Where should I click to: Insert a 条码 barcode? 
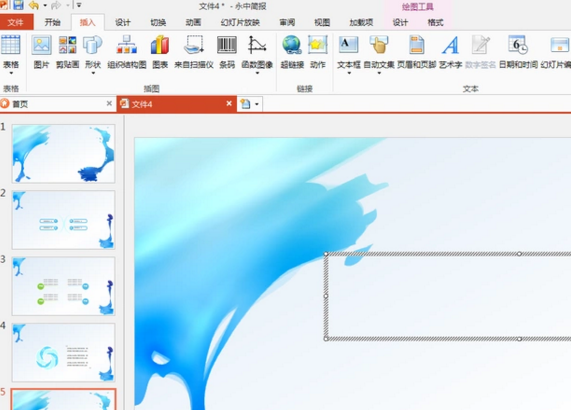227,45
